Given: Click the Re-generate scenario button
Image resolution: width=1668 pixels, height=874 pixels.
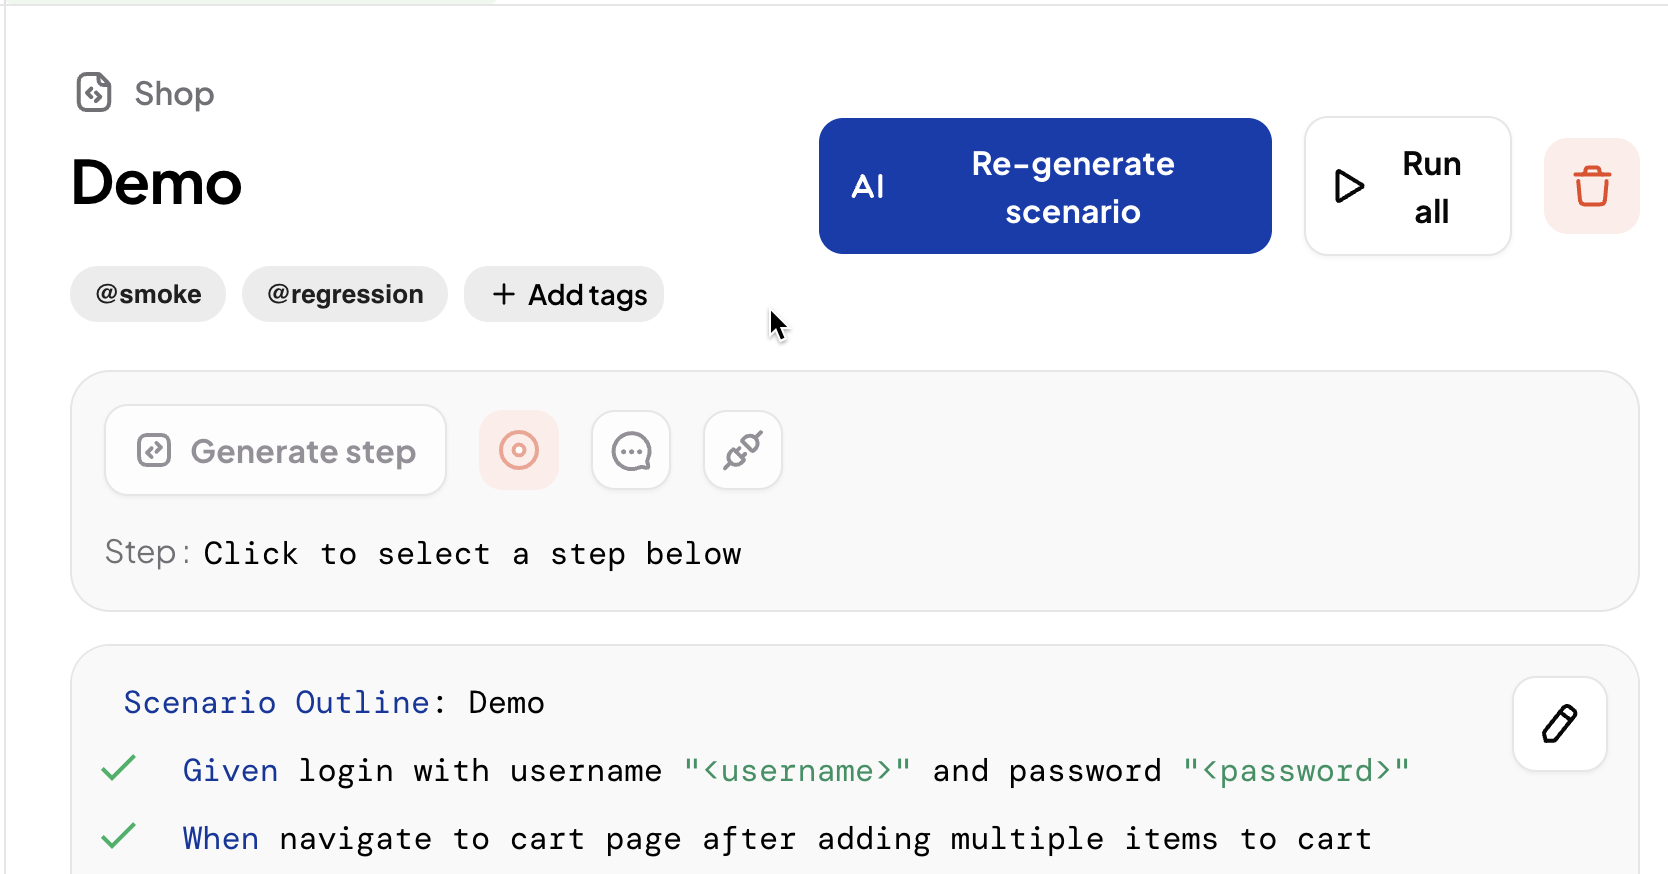Looking at the screenshot, I should tap(1045, 186).
